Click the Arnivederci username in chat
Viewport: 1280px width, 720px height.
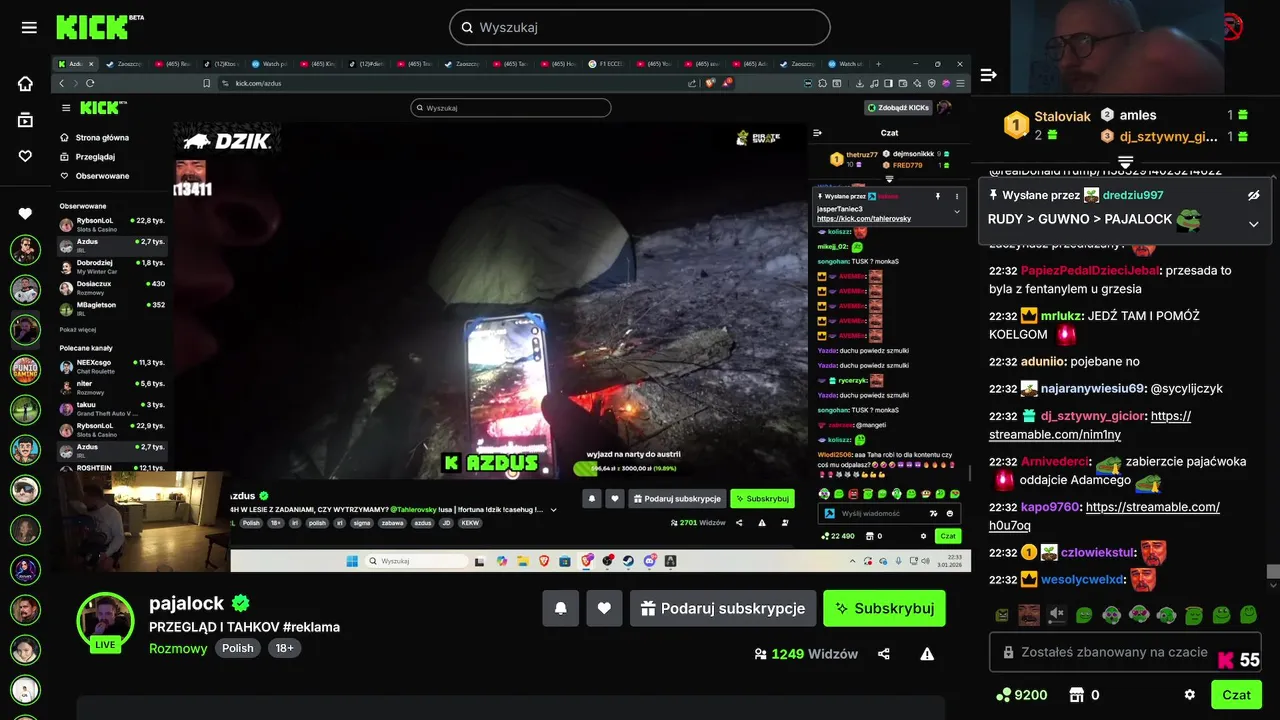[1056, 461]
